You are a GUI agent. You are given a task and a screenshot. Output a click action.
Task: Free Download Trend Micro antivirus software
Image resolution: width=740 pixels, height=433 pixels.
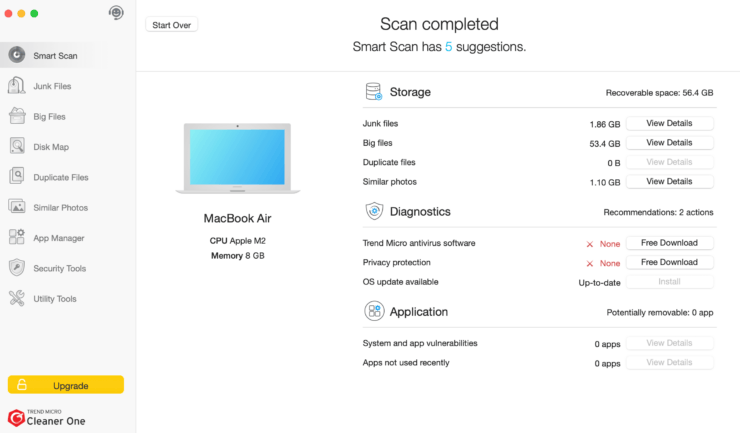(669, 243)
